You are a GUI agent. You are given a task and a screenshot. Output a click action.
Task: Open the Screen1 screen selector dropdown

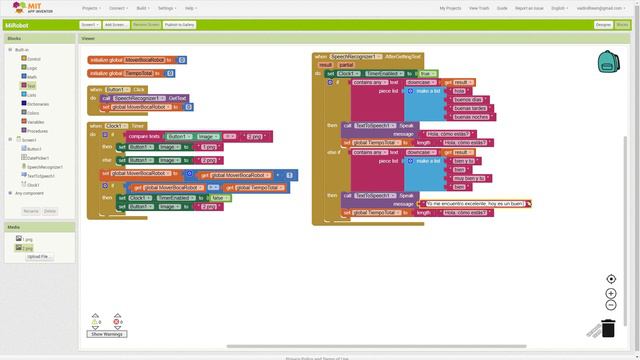click(x=90, y=25)
